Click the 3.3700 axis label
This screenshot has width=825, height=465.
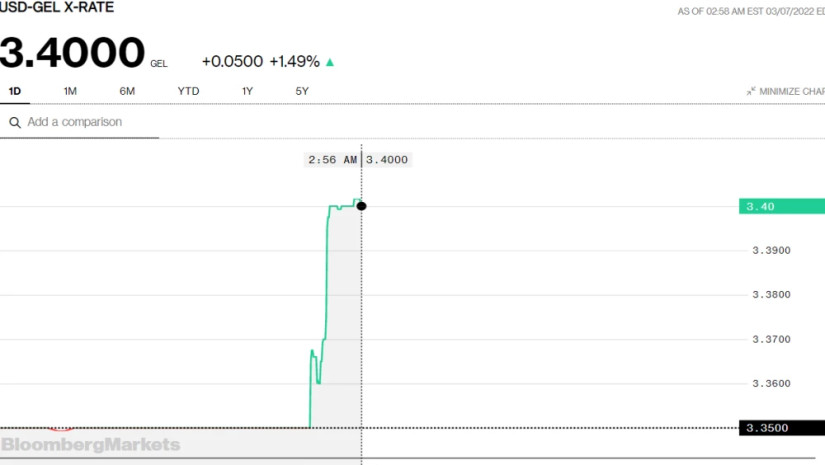click(771, 339)
